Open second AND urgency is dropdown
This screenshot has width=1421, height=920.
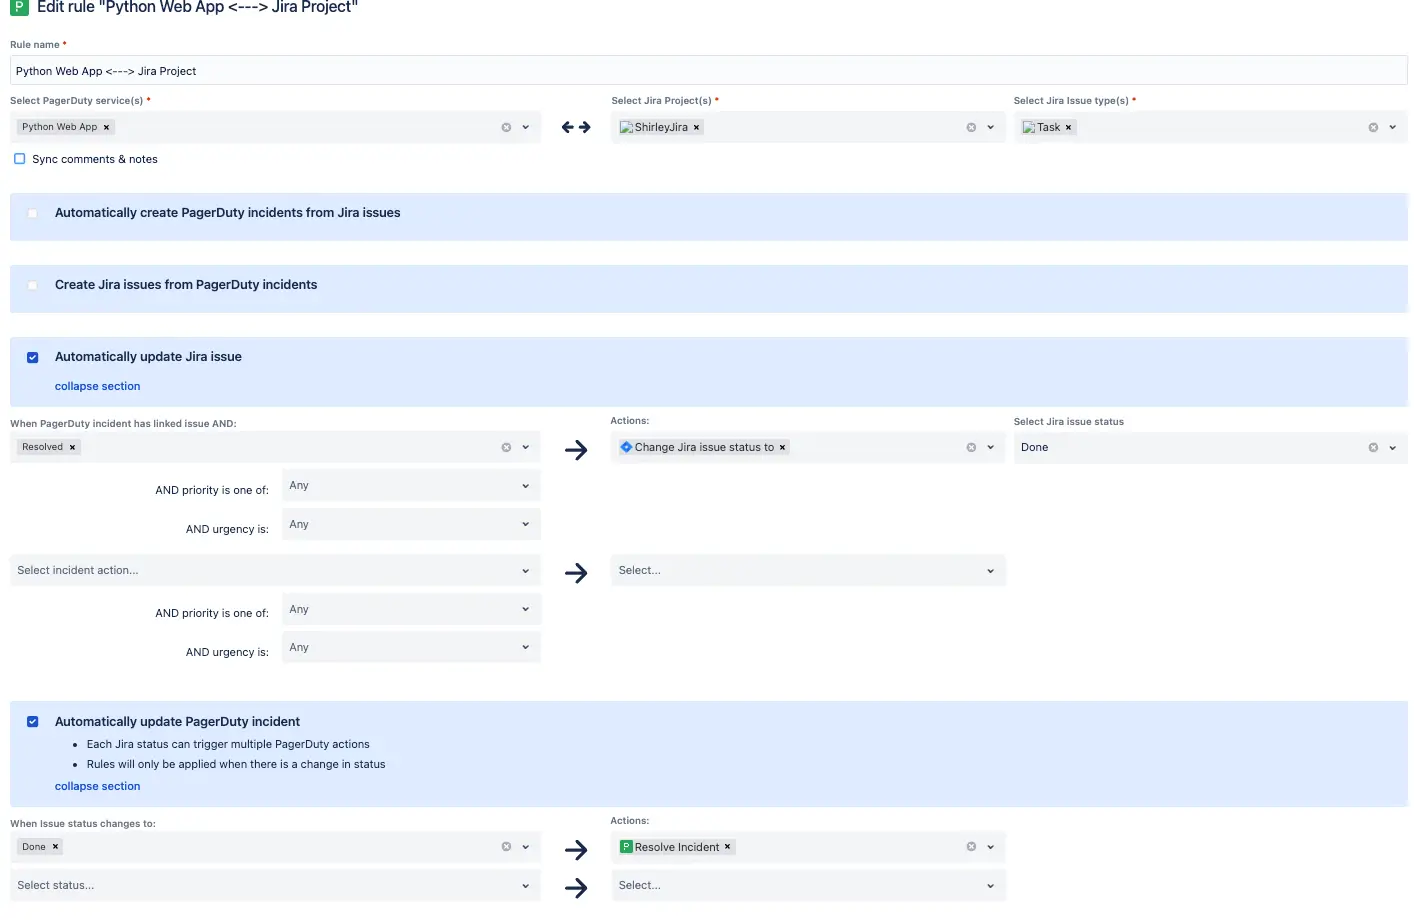pyautogui.click(x=411, y=647)
